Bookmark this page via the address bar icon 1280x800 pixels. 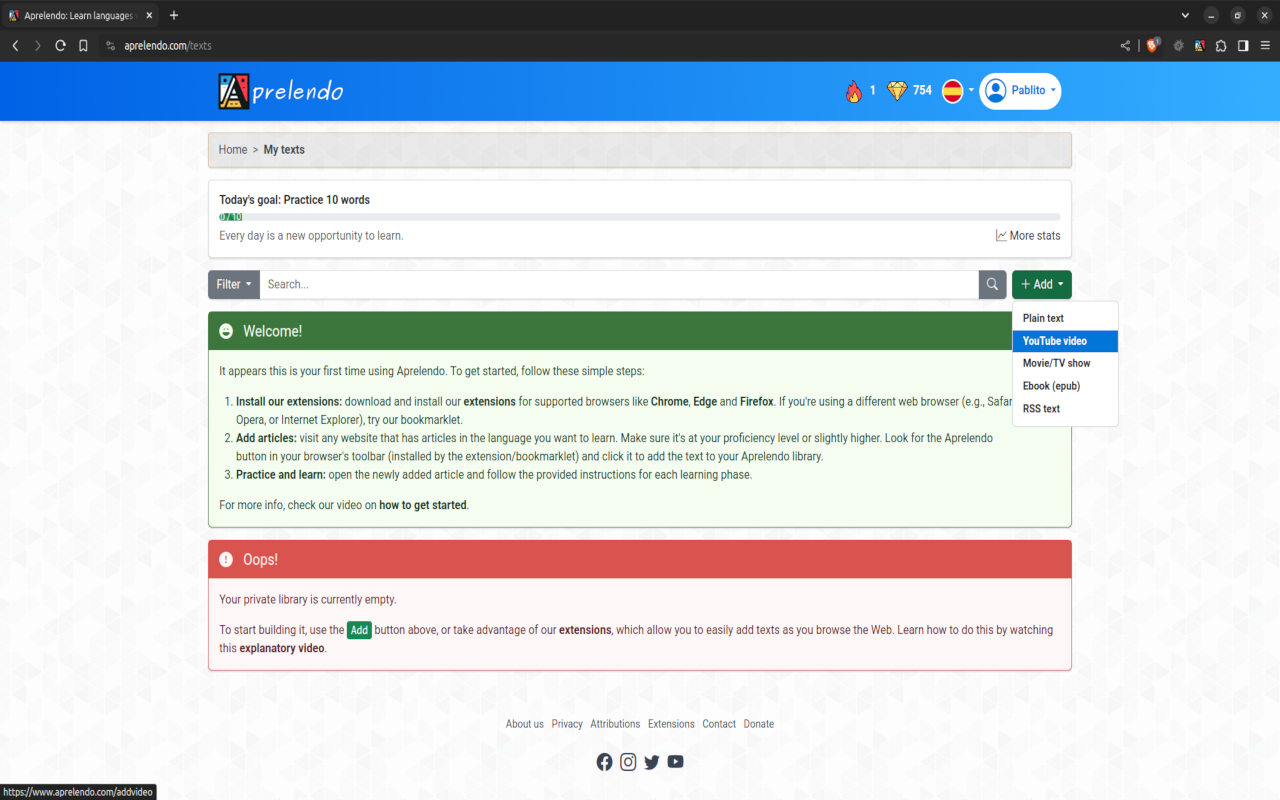click(83, 45)
